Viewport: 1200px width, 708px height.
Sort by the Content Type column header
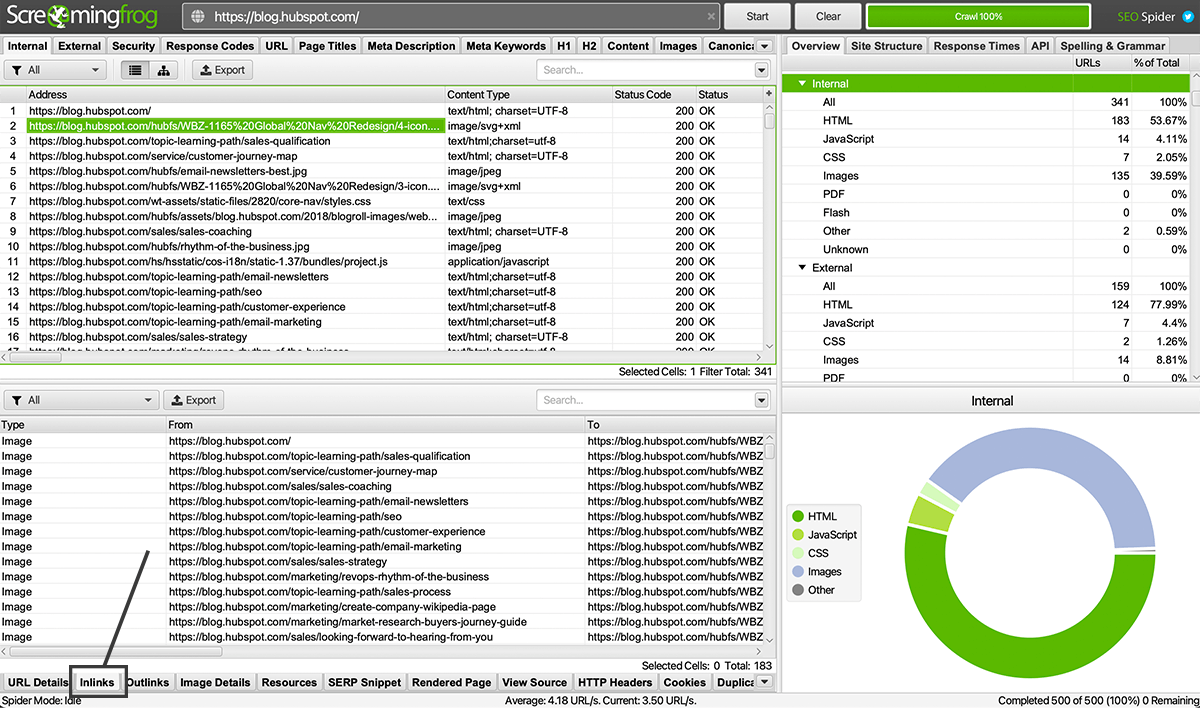[x=529, y=95]
